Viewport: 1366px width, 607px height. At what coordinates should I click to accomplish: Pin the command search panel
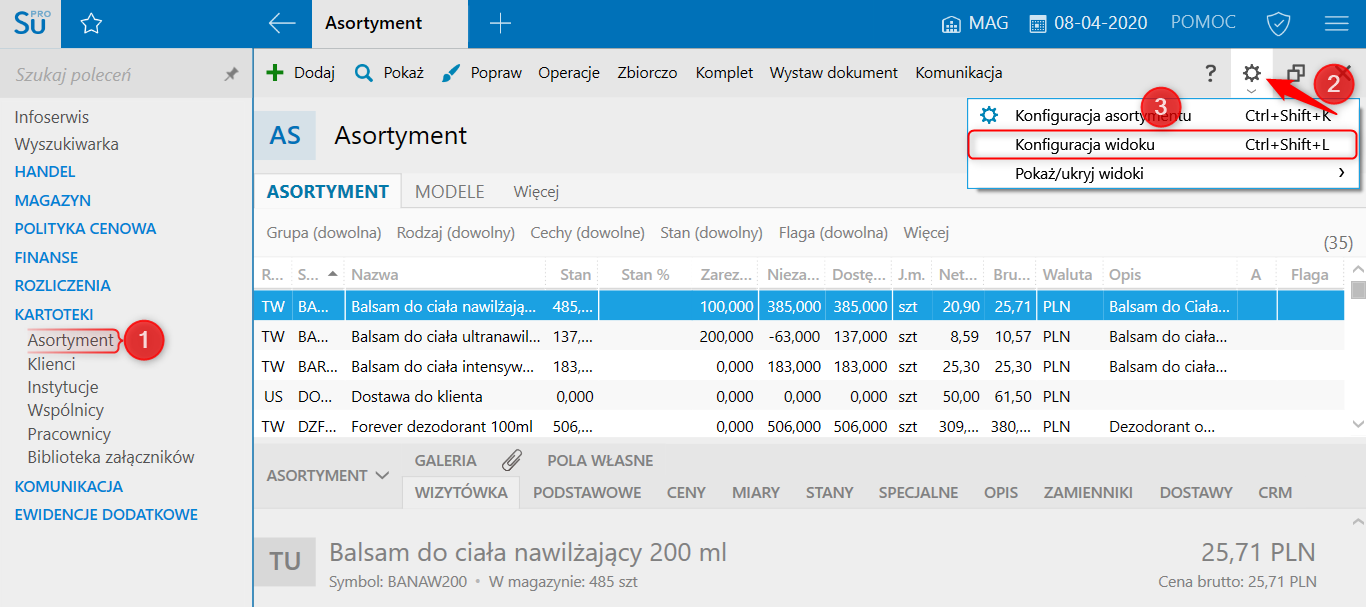231,75
